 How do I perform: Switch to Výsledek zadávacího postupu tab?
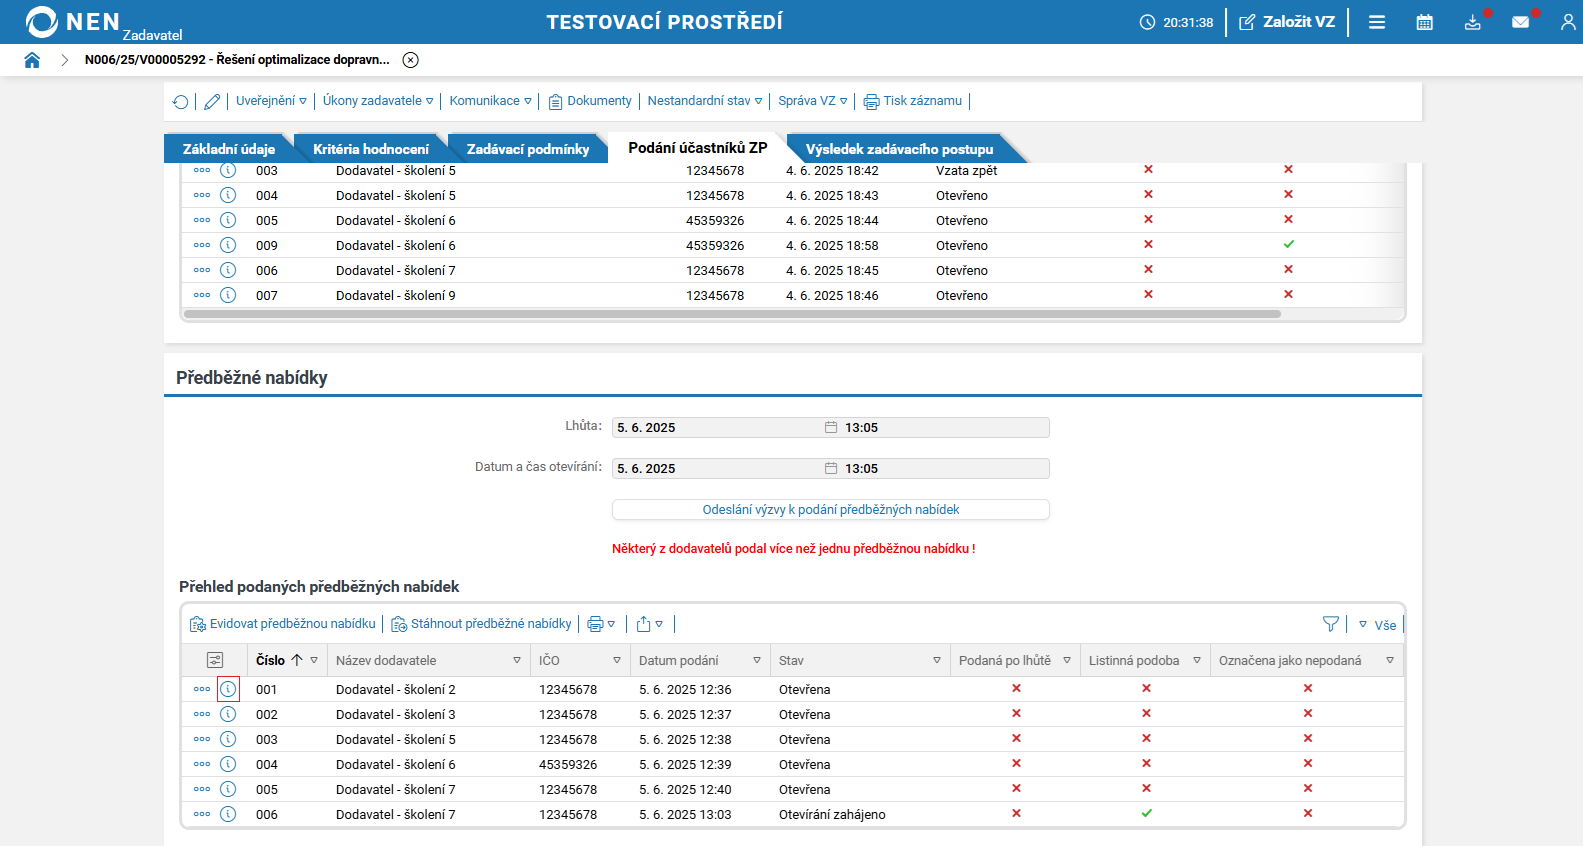point(900,149)
